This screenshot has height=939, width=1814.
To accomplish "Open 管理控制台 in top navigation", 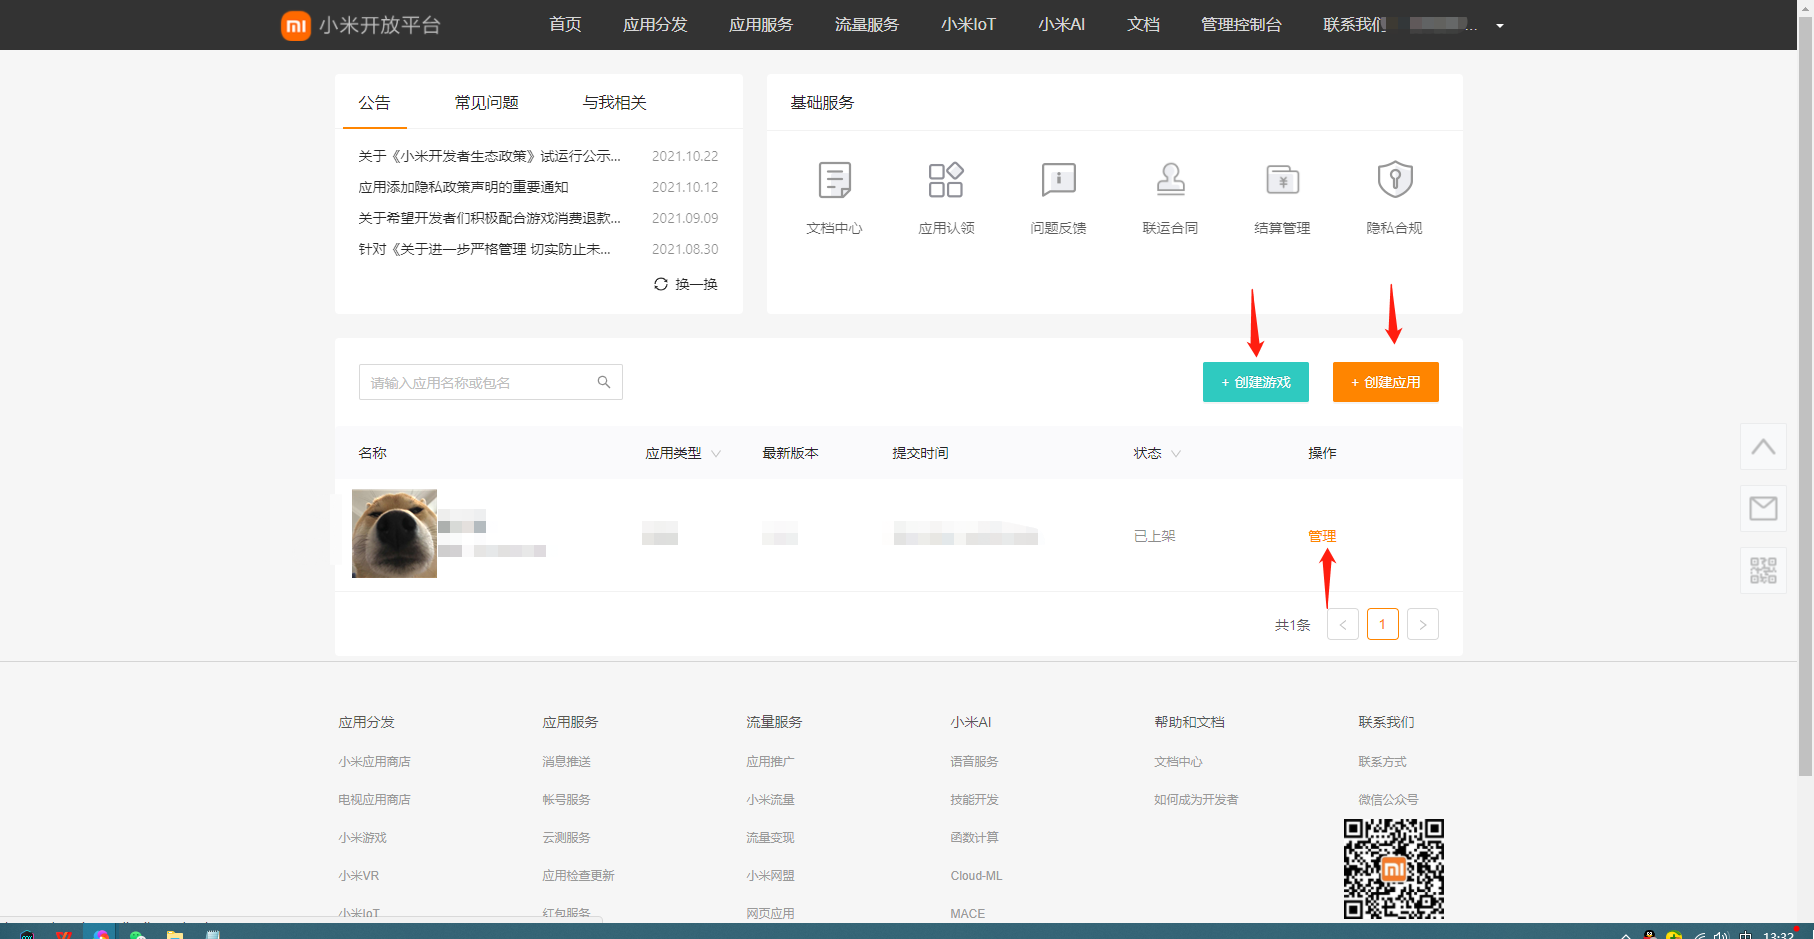I will pyautogui.click(x=1241, y=24).
